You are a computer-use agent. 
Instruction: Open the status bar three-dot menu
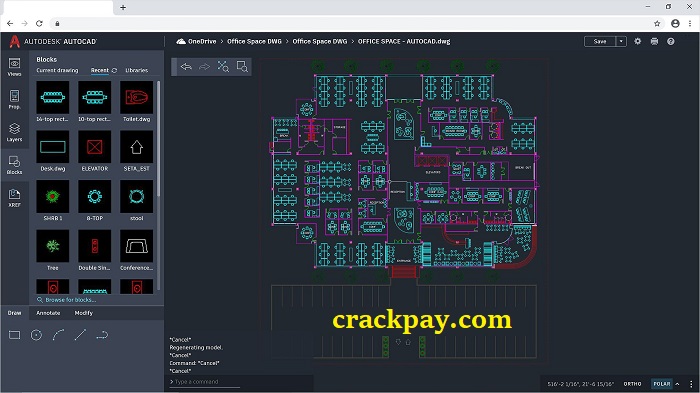(691, 384)
